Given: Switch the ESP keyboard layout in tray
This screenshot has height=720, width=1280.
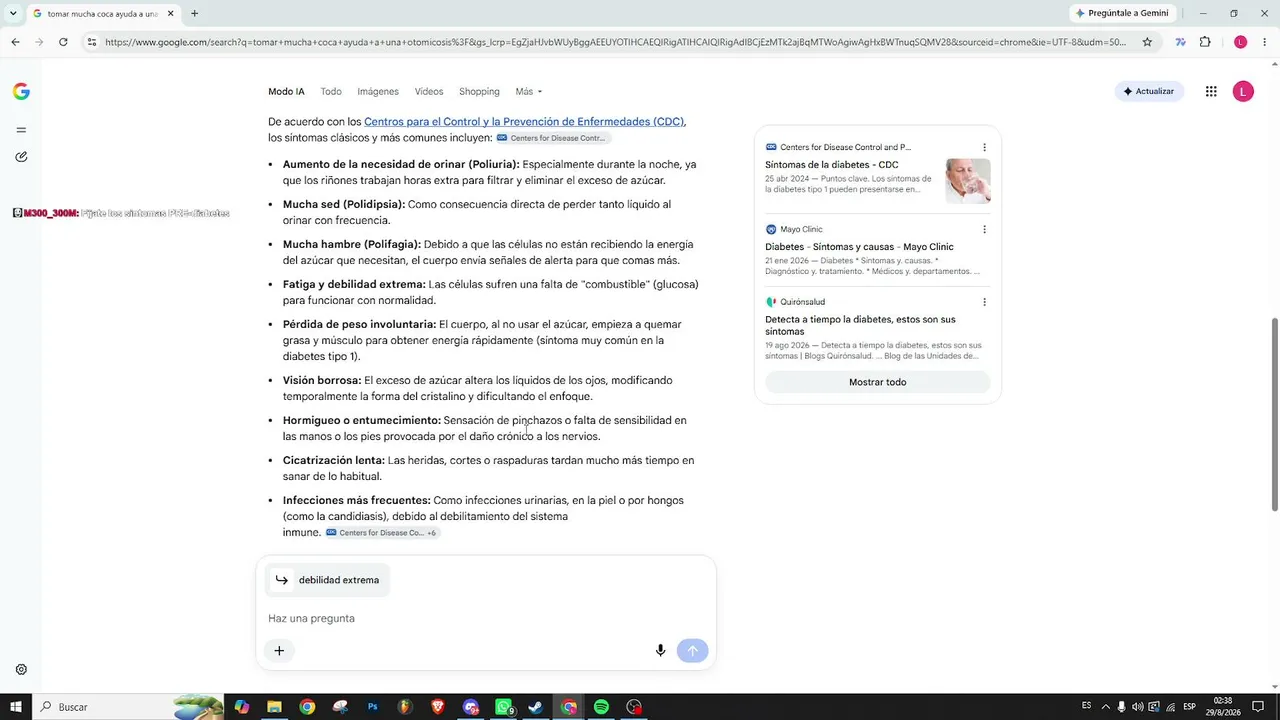Looking at the screenshot, I should 1190,707.
